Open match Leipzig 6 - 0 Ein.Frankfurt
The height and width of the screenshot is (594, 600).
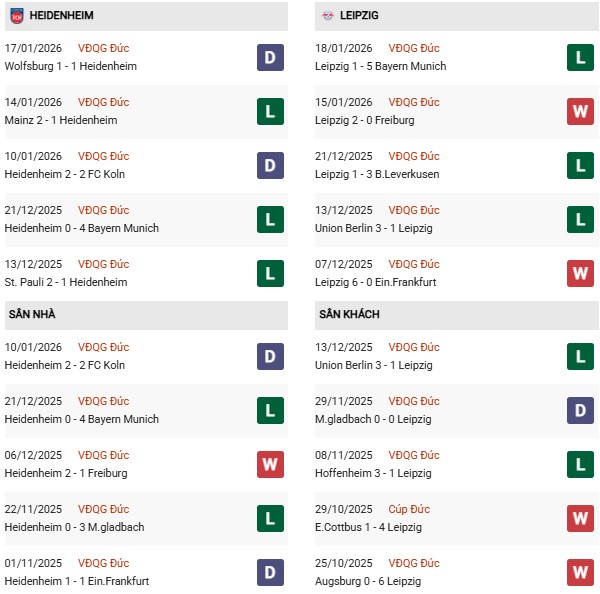pos(377,282)
